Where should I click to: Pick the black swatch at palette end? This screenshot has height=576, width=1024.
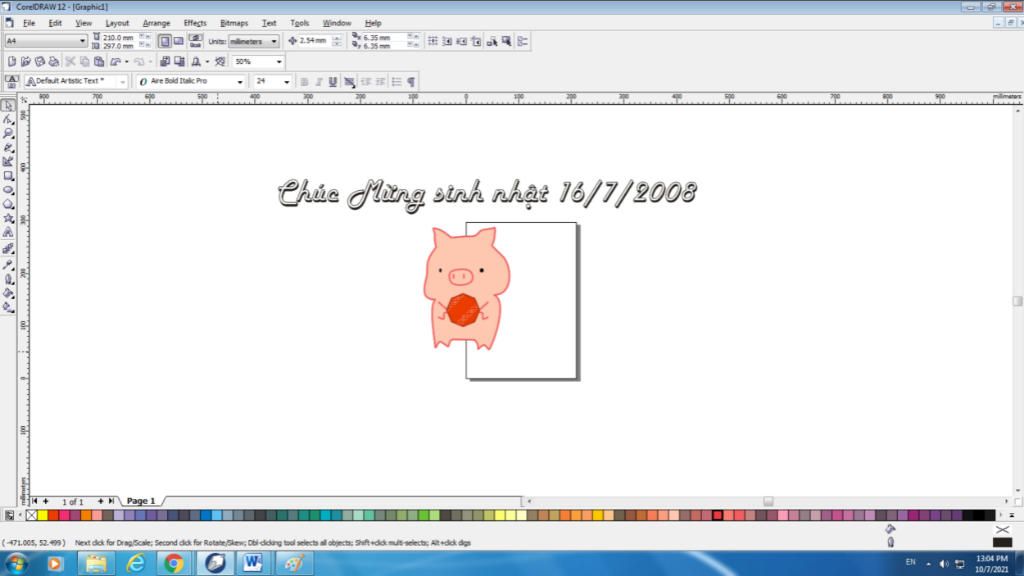point(989,516)
